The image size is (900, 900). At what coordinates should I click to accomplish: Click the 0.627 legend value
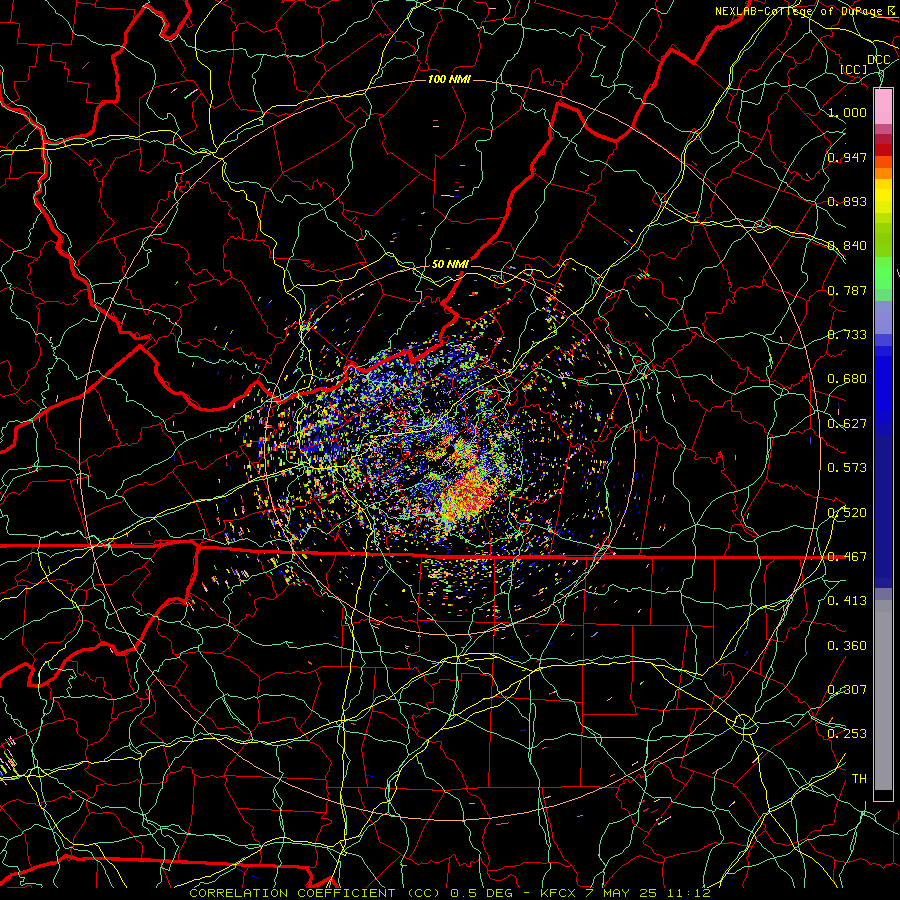(847, 424)
